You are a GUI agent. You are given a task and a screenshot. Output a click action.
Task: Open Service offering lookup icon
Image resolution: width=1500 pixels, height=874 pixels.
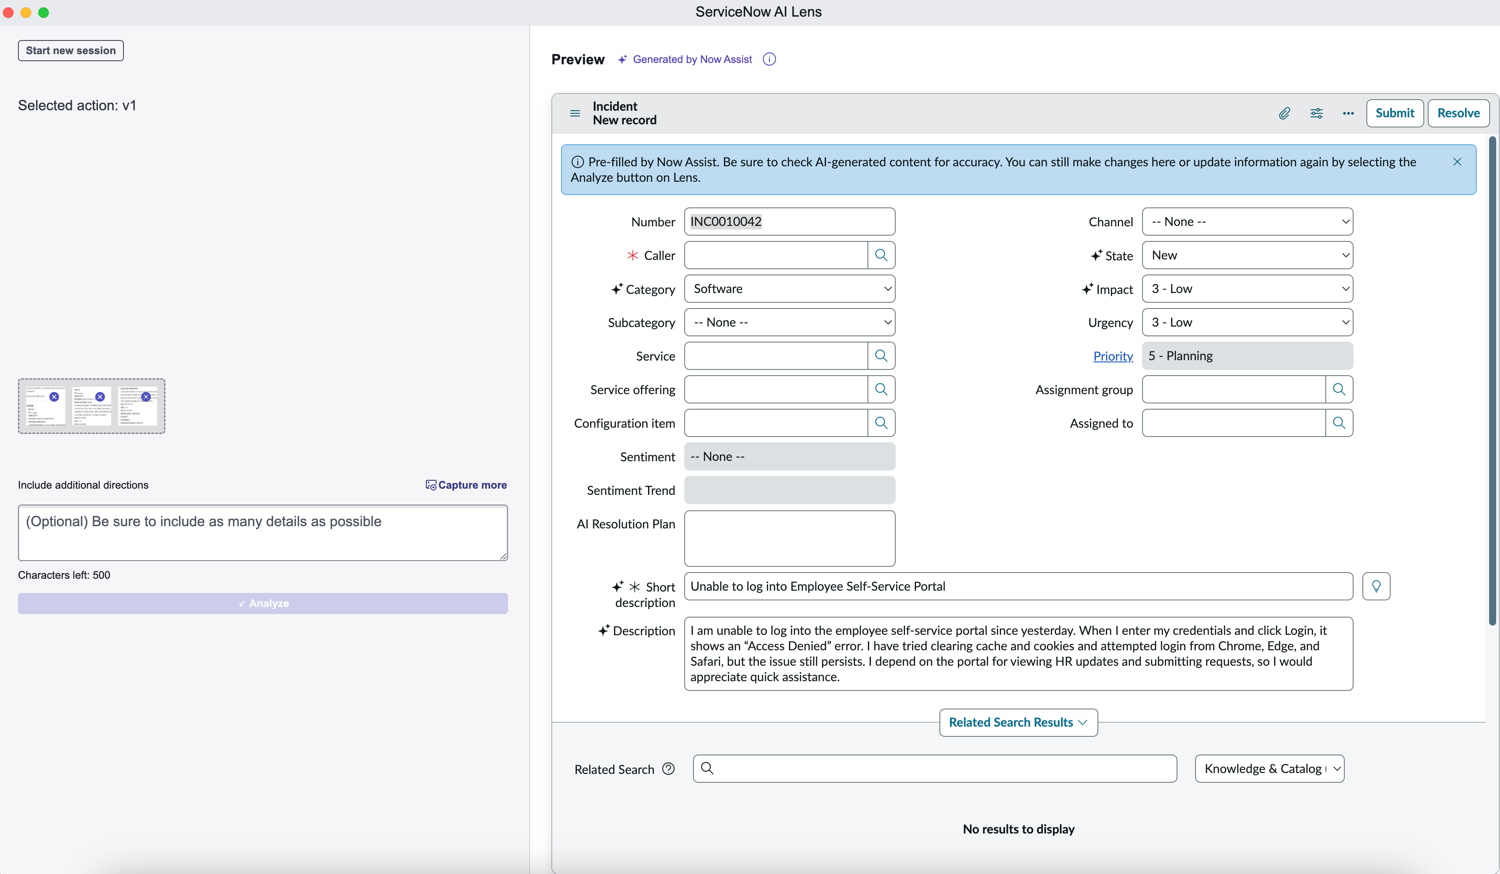tap(881, 389)
